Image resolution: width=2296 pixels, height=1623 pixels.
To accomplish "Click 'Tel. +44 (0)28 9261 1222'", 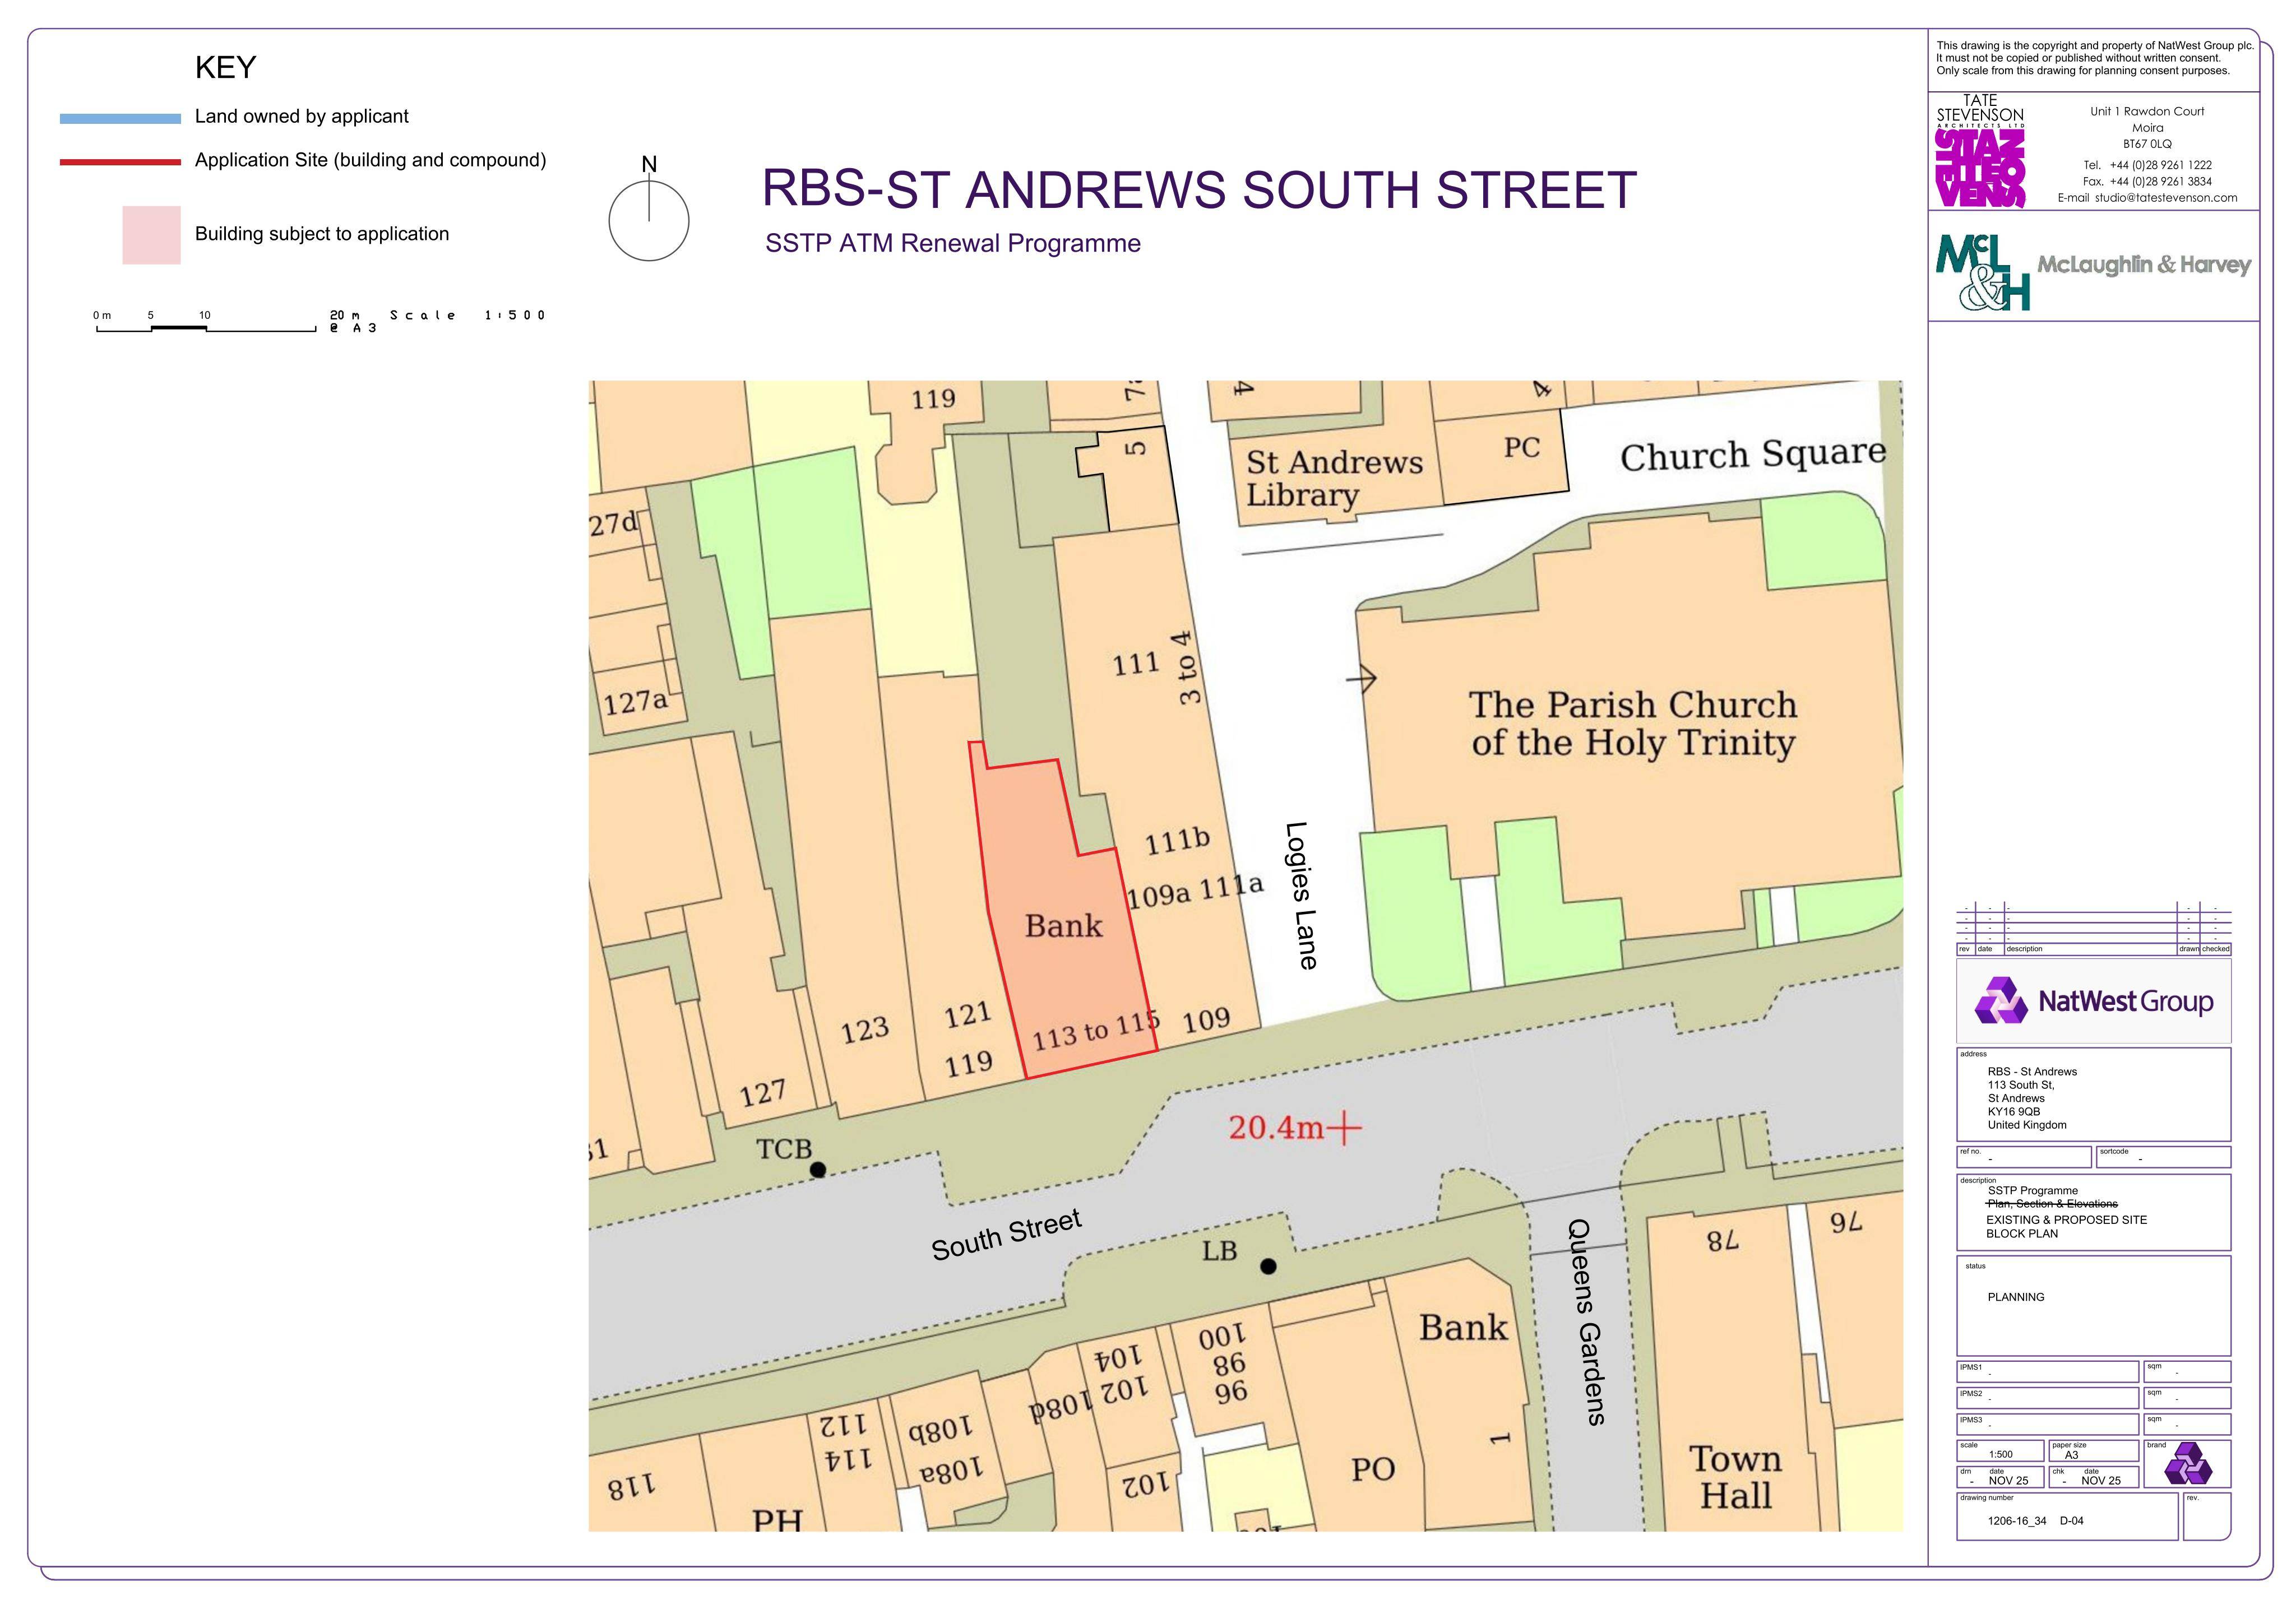I will coord(2147,166).
